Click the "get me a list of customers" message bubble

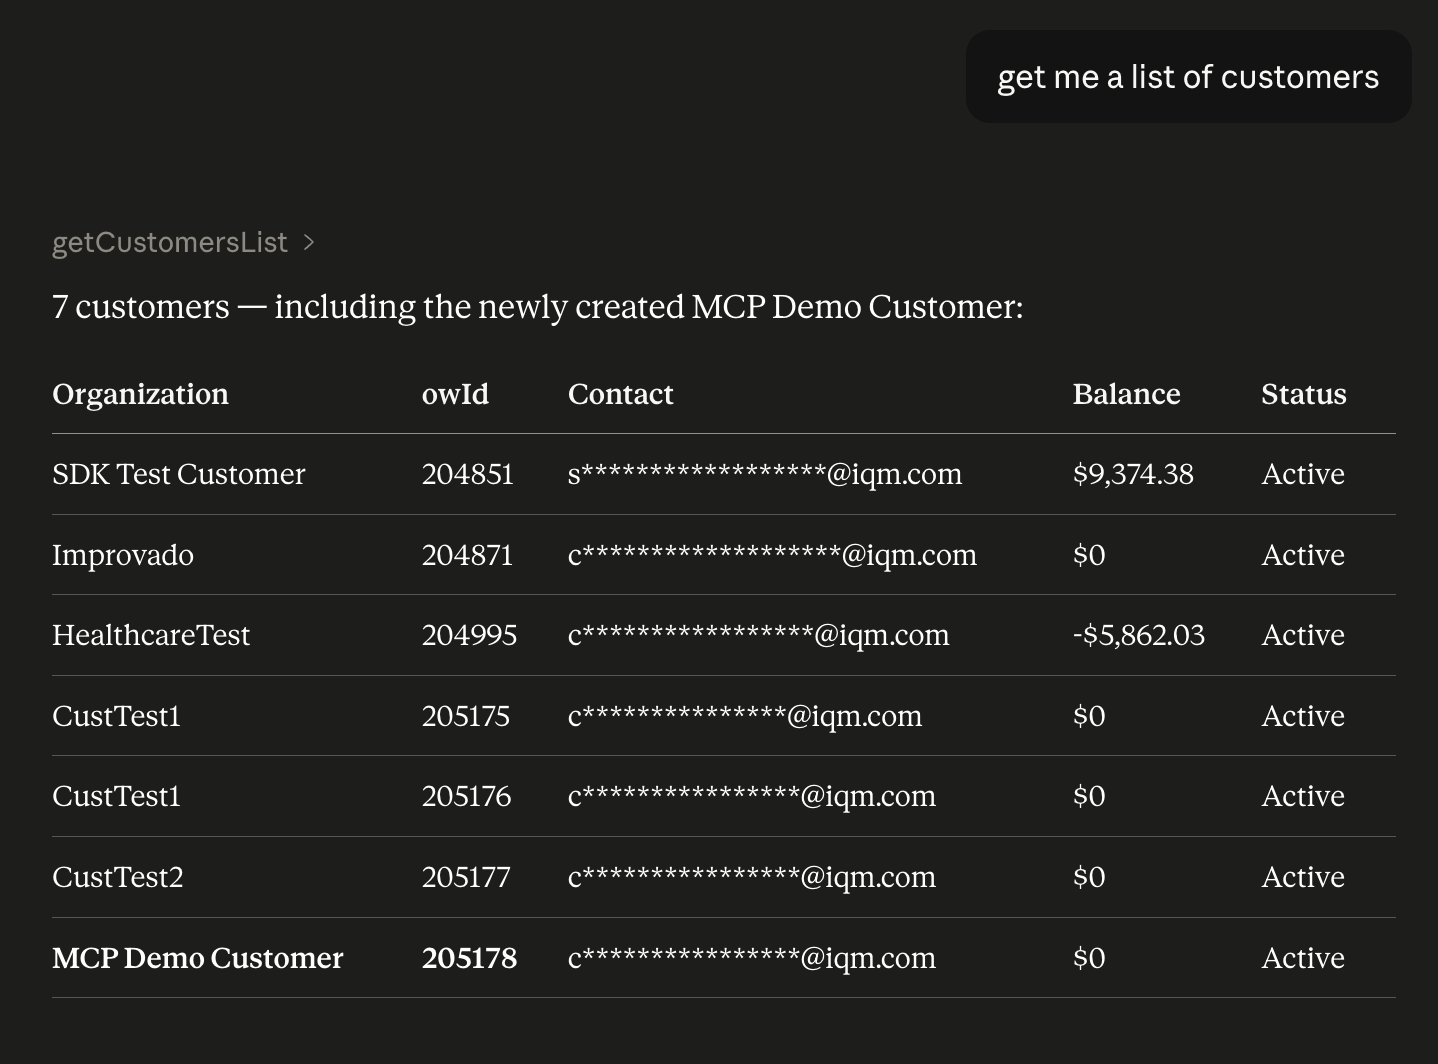1188,77
